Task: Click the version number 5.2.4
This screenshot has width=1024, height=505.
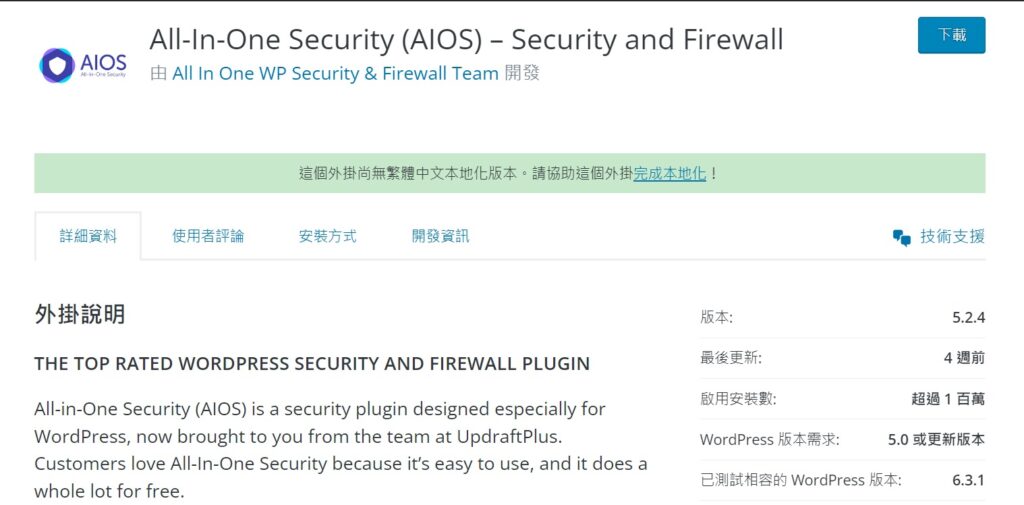Action: tap(968, 318)
